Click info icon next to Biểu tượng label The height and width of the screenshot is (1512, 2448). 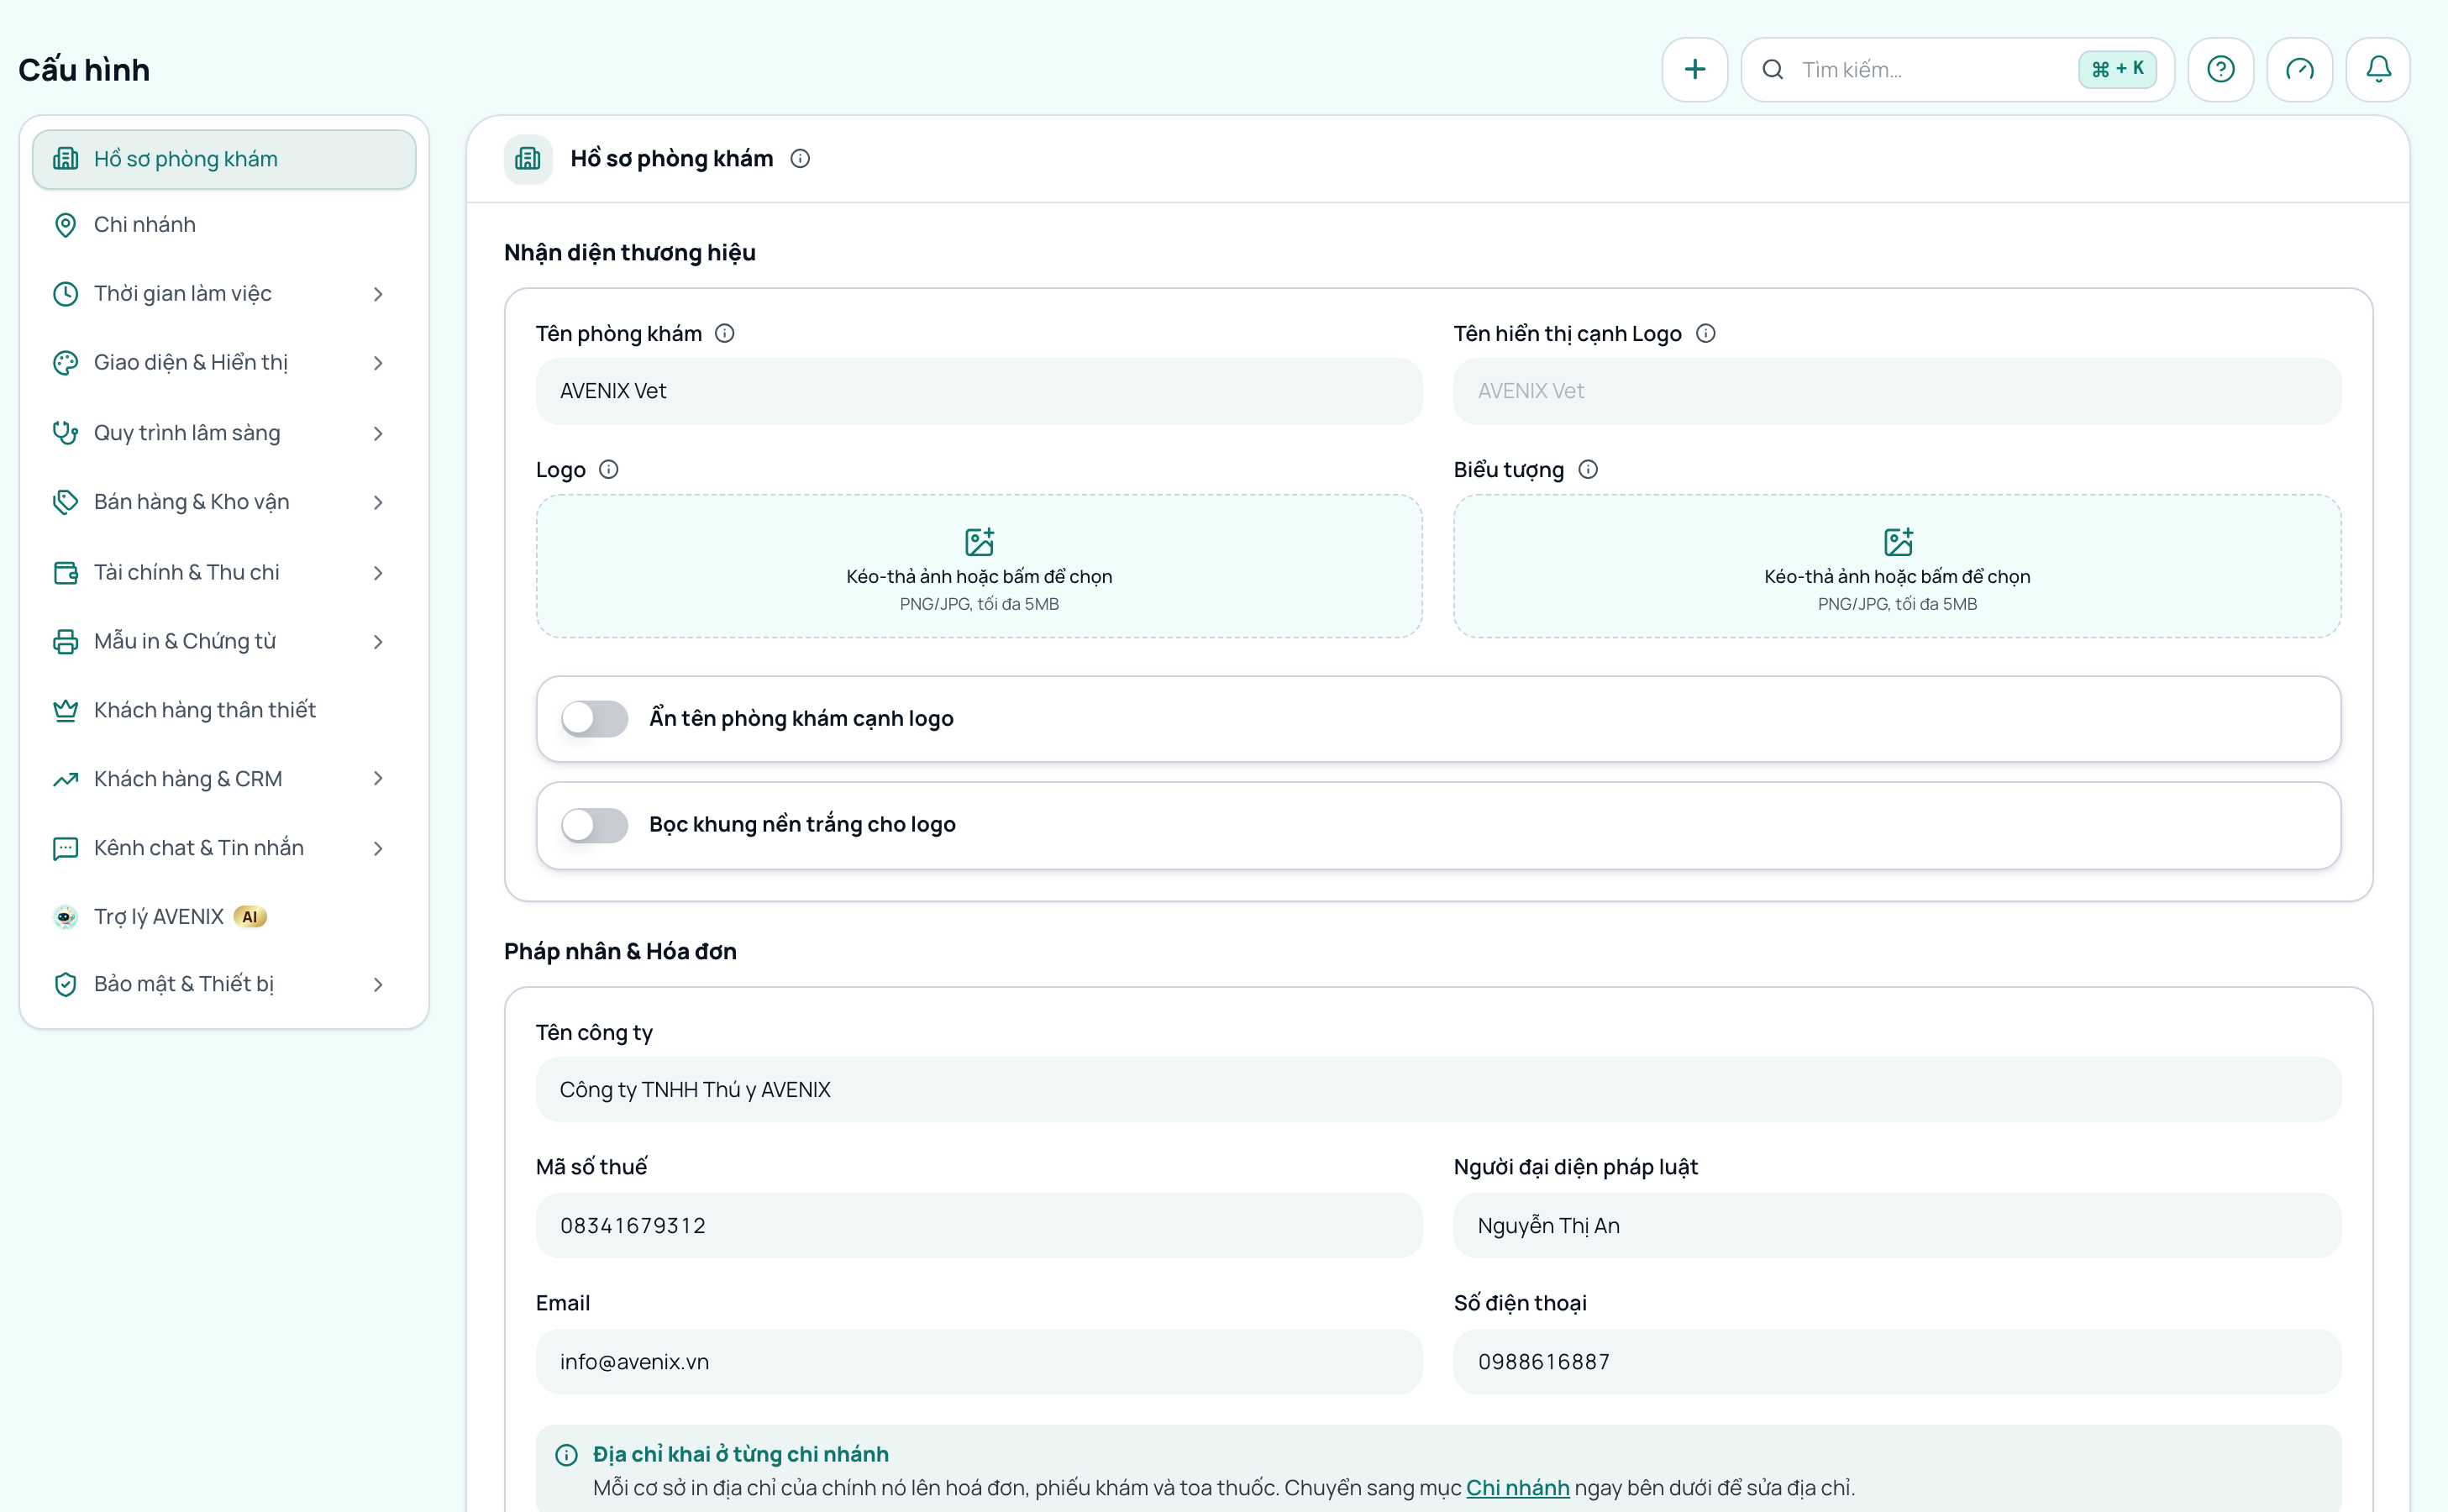tap(1588, 470)
